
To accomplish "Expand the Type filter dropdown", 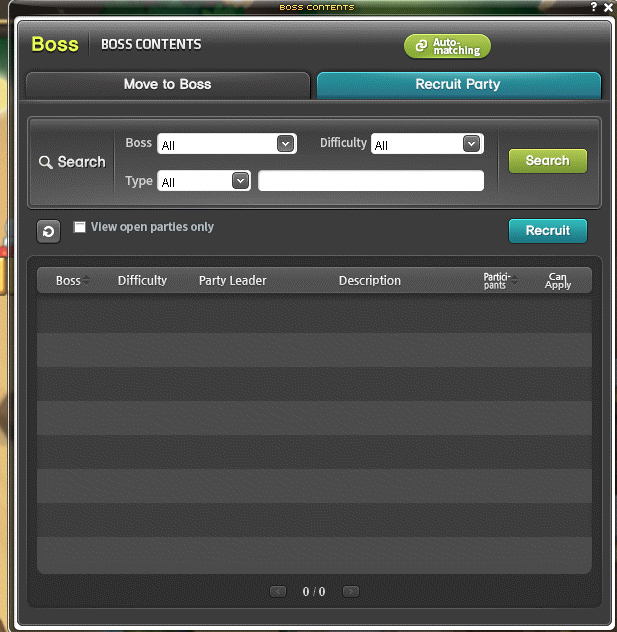I will [x=204, y=181].
